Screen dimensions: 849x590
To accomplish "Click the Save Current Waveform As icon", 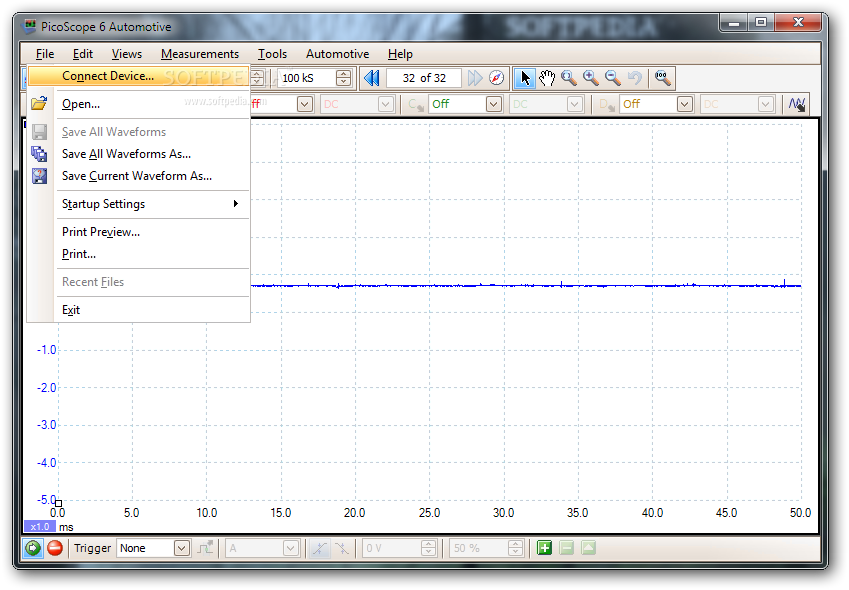I will 39,176.
